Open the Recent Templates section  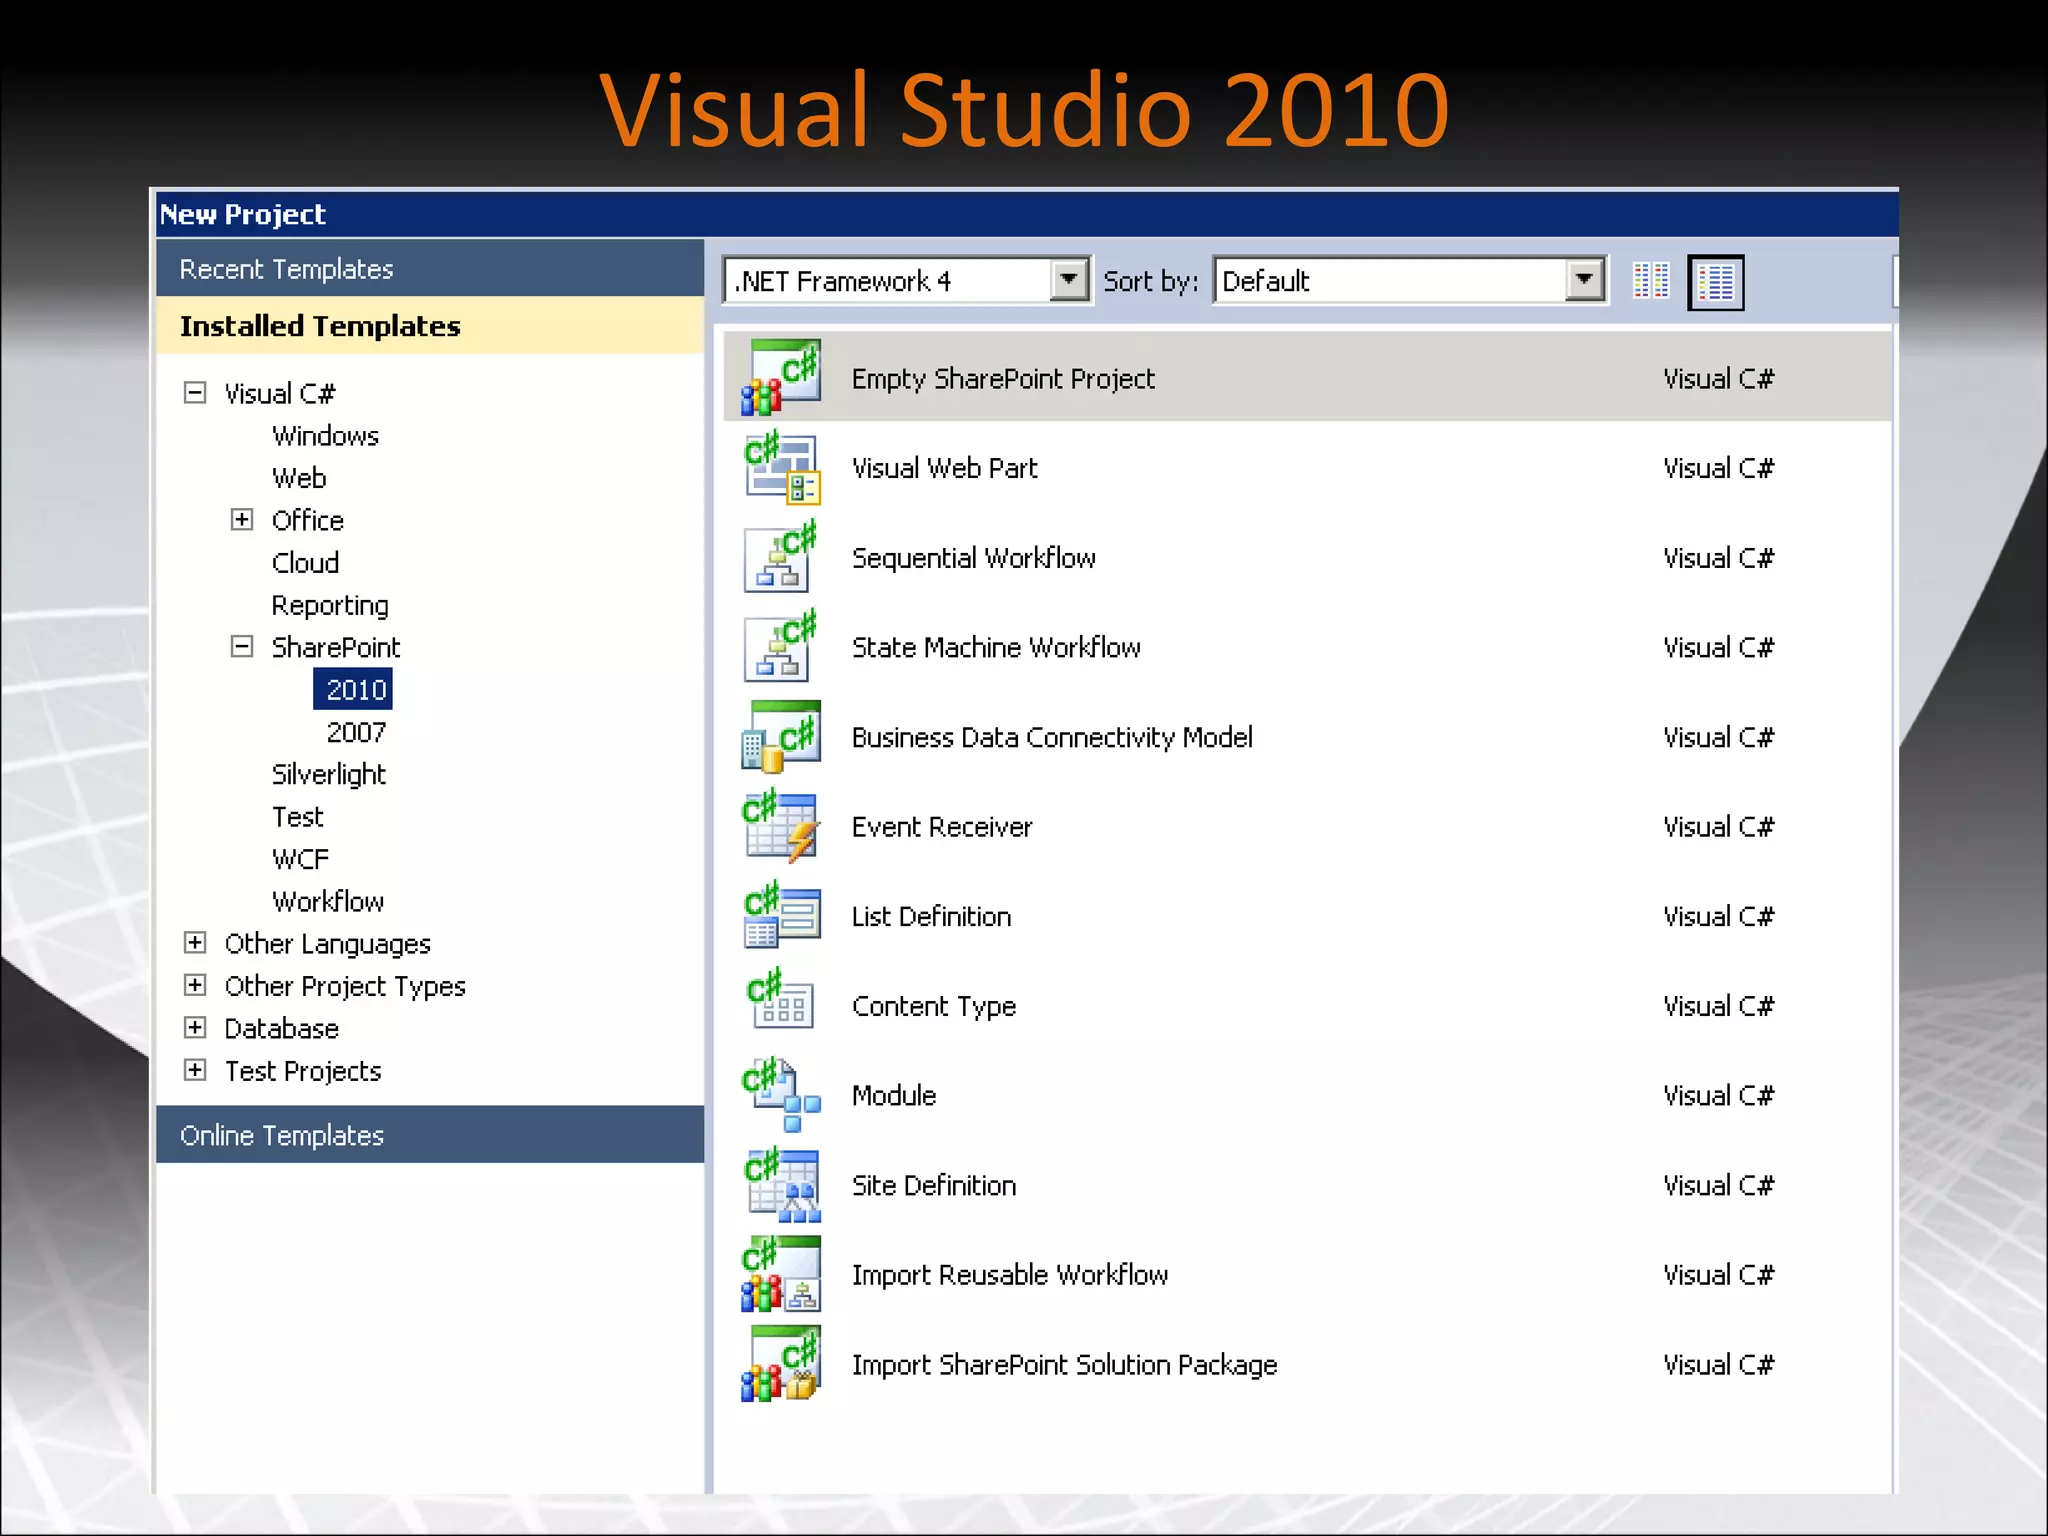pyautogui.click(x=430, y=269)
